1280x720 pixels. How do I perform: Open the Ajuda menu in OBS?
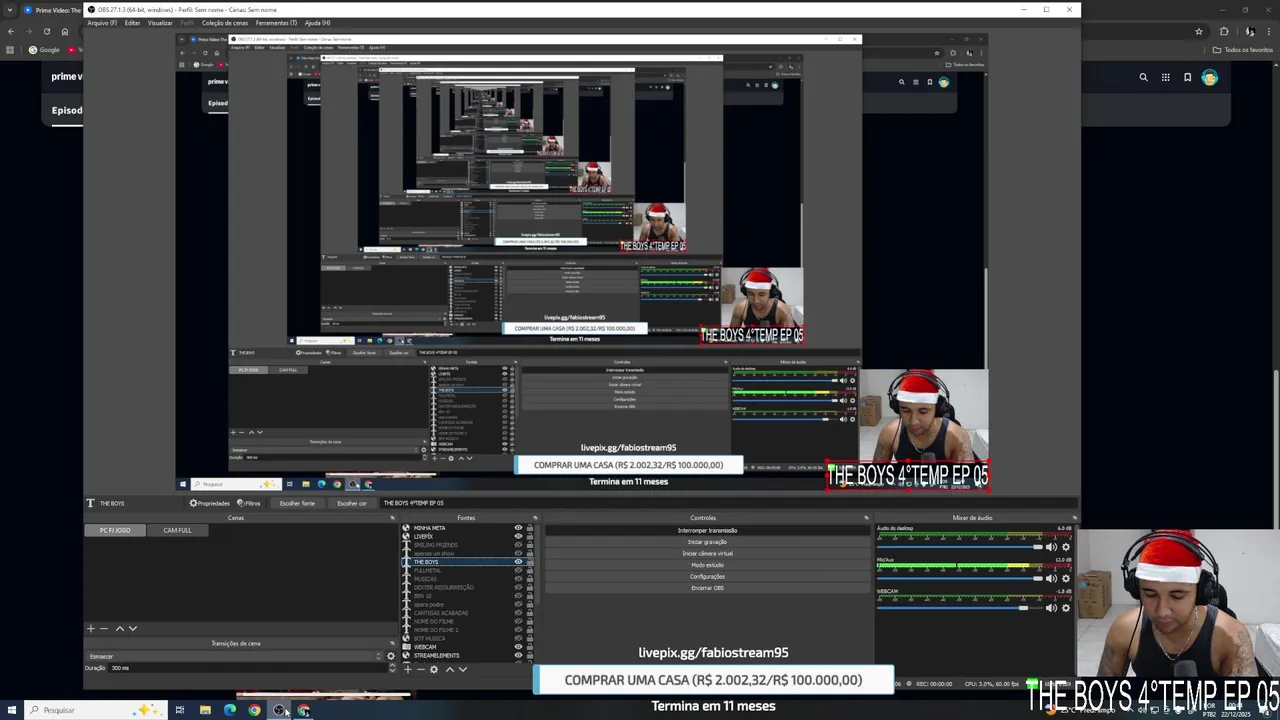coord(317,23)
